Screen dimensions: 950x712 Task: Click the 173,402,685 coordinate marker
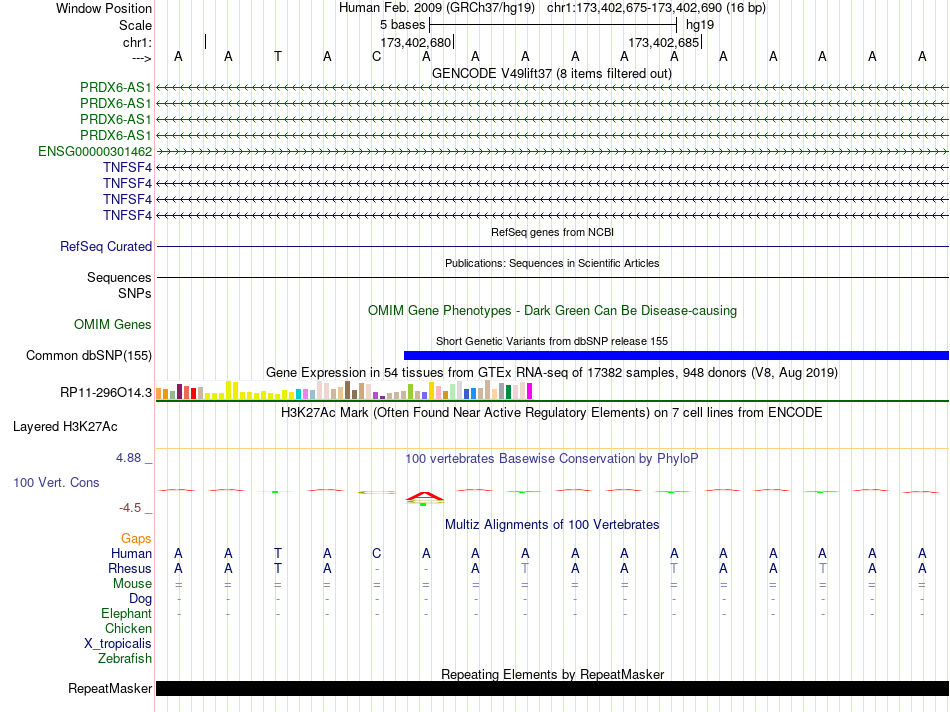click(664, 42)
